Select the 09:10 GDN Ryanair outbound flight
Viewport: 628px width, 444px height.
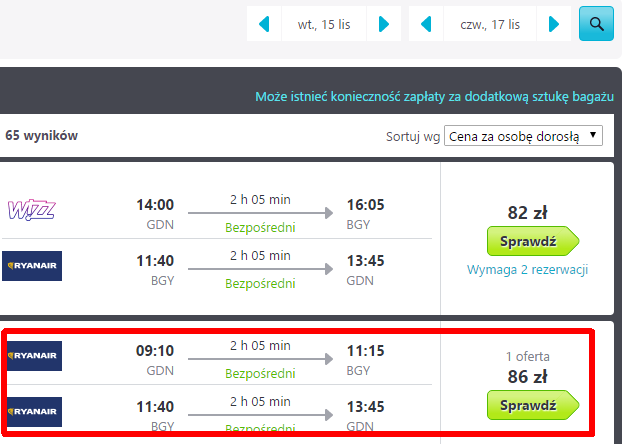click(x=260, y=359)
